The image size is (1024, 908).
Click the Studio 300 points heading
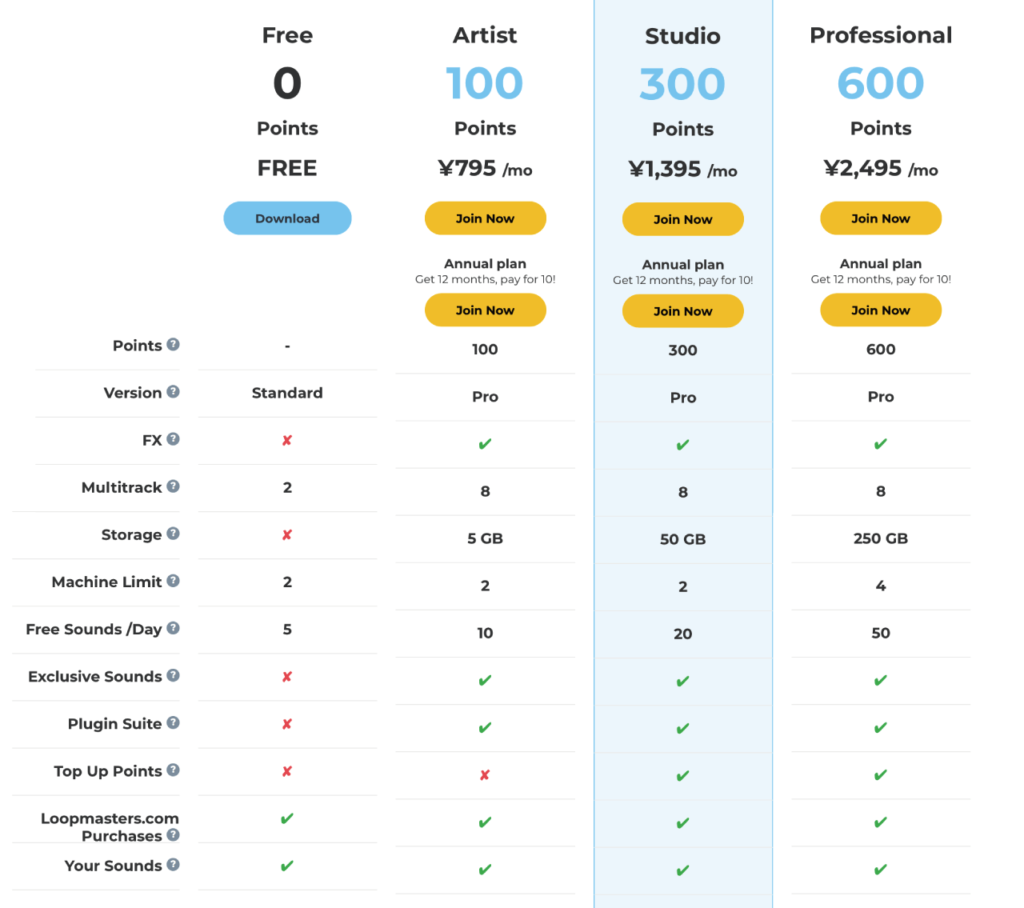coord(683,84)
